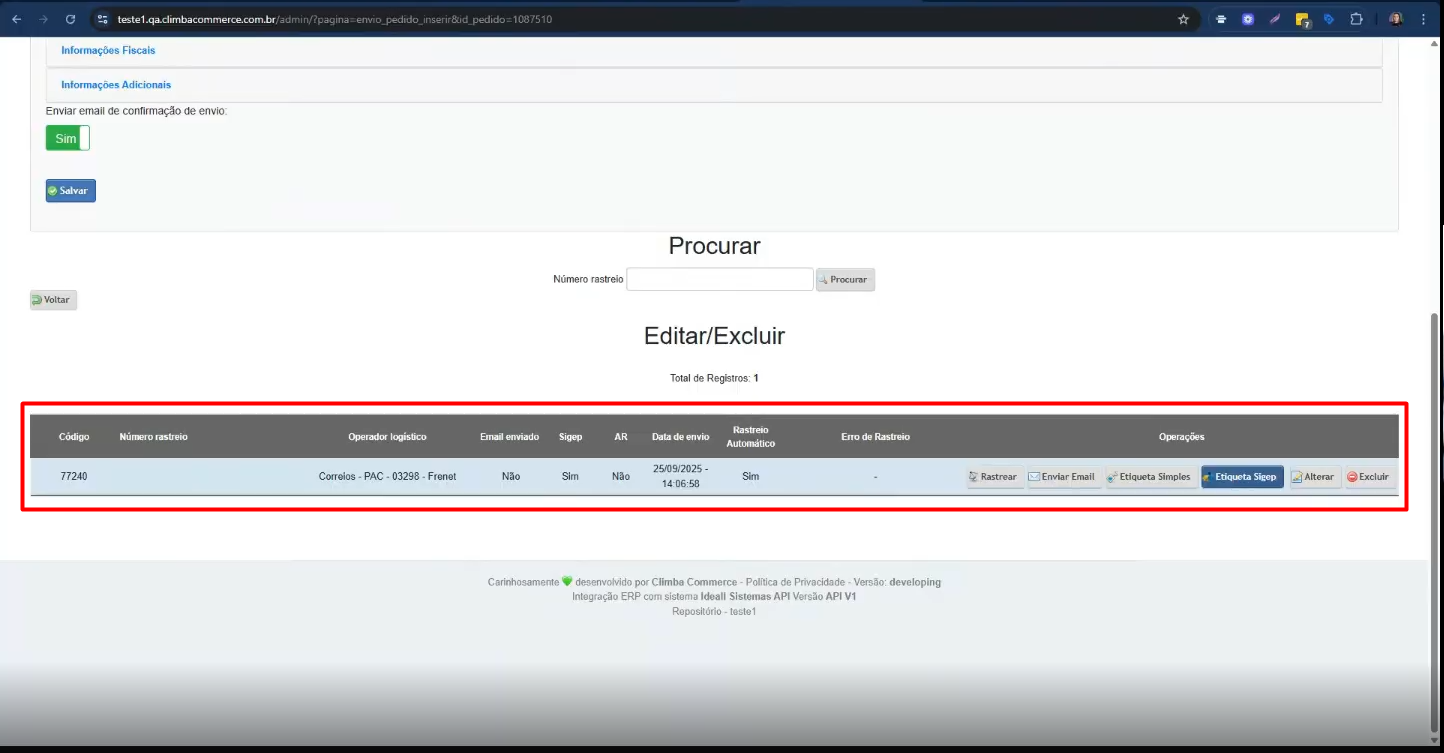The height and width of the screenshot is (753, 1444).
Task: Click the Rastrear tracking button
Action: pyautogui.click(x=995, y=477)
